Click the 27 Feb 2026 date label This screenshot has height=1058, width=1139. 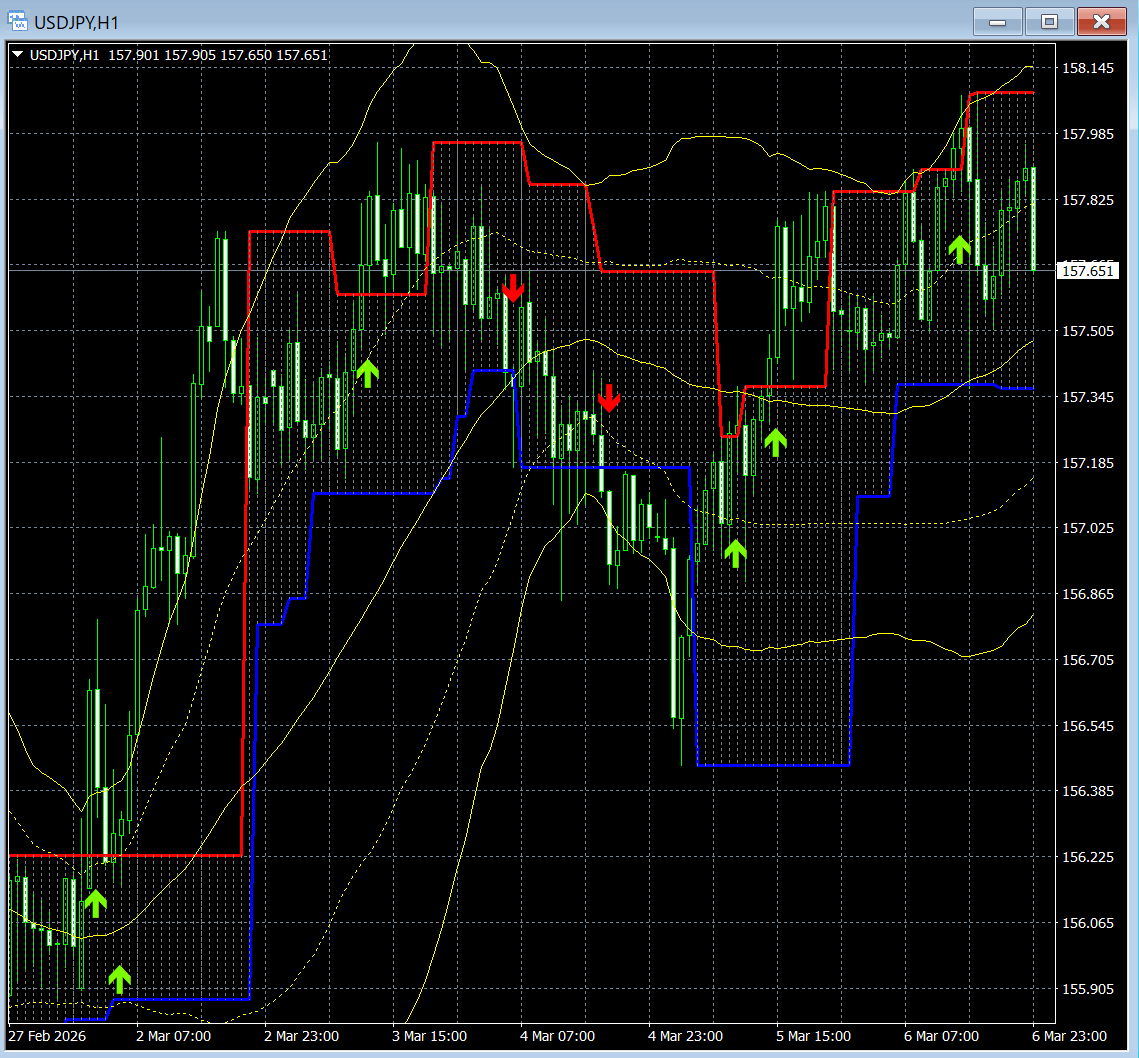click(47, 1036)
